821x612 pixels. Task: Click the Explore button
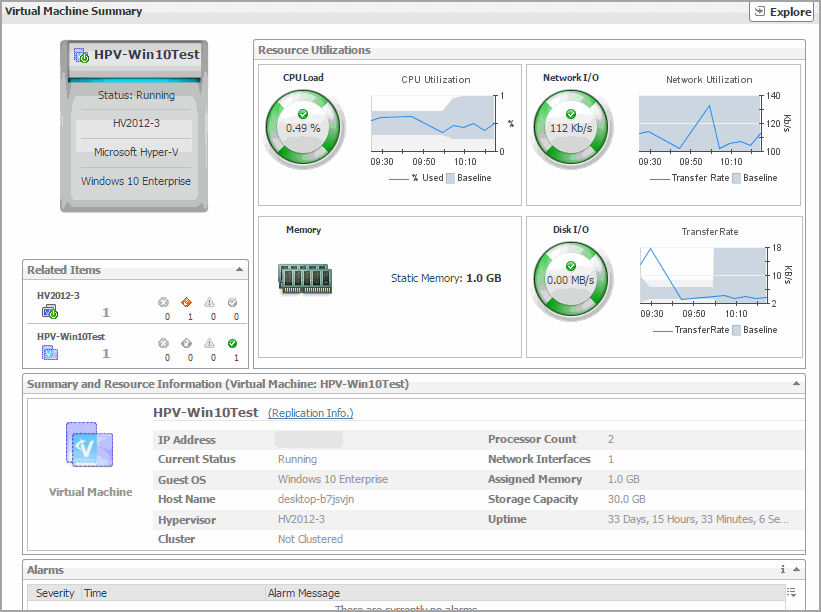pyautogui.click(x=782, y=12)
